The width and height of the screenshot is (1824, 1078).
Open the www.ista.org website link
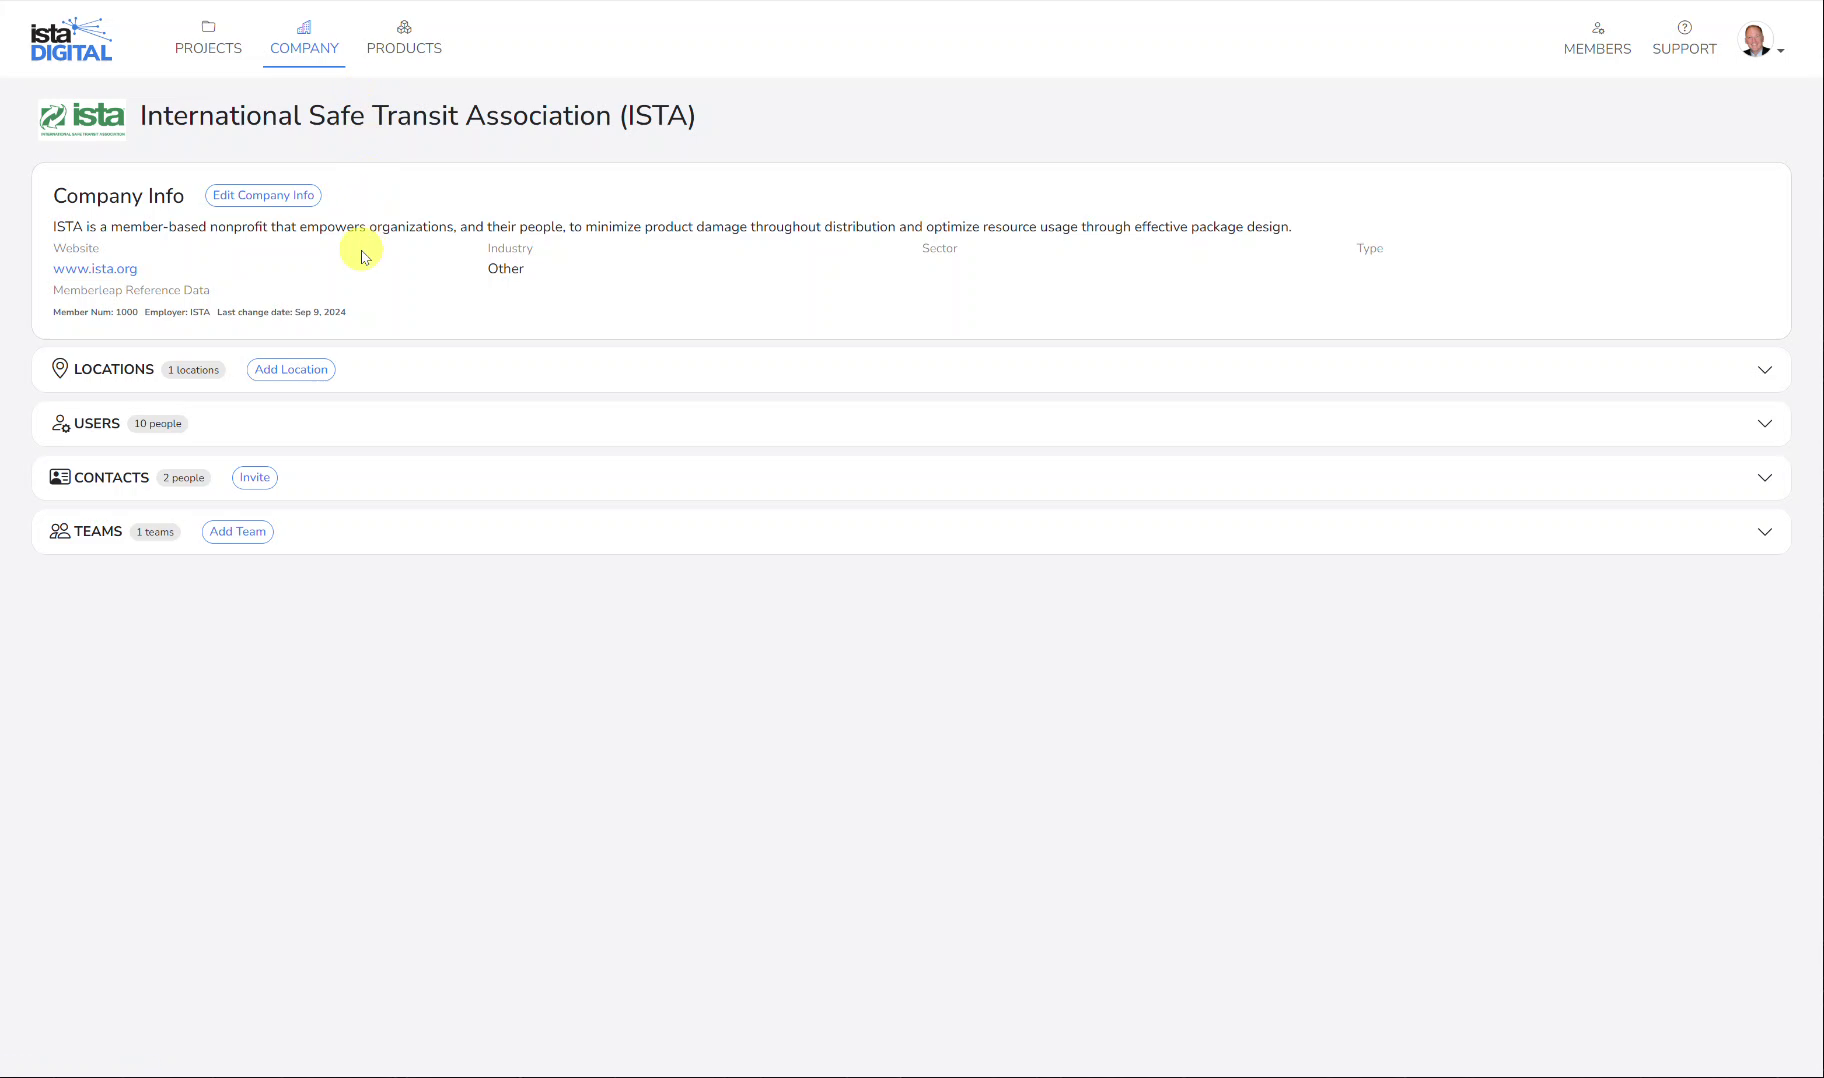pos(95,269)
